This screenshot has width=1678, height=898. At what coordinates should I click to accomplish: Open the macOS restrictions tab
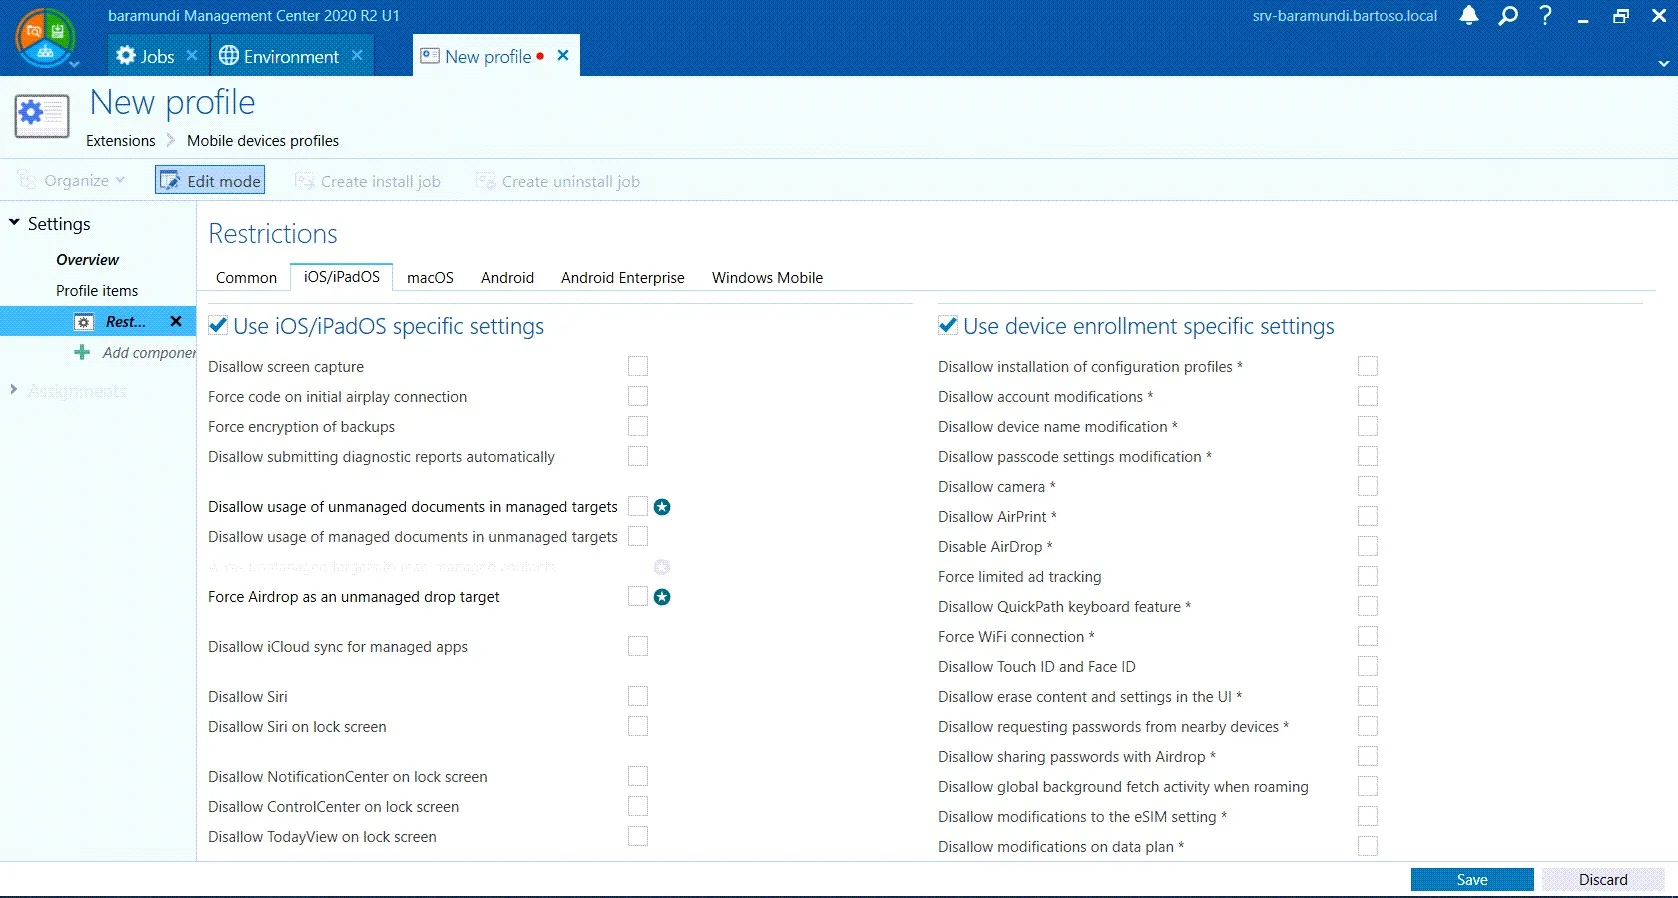430,278
